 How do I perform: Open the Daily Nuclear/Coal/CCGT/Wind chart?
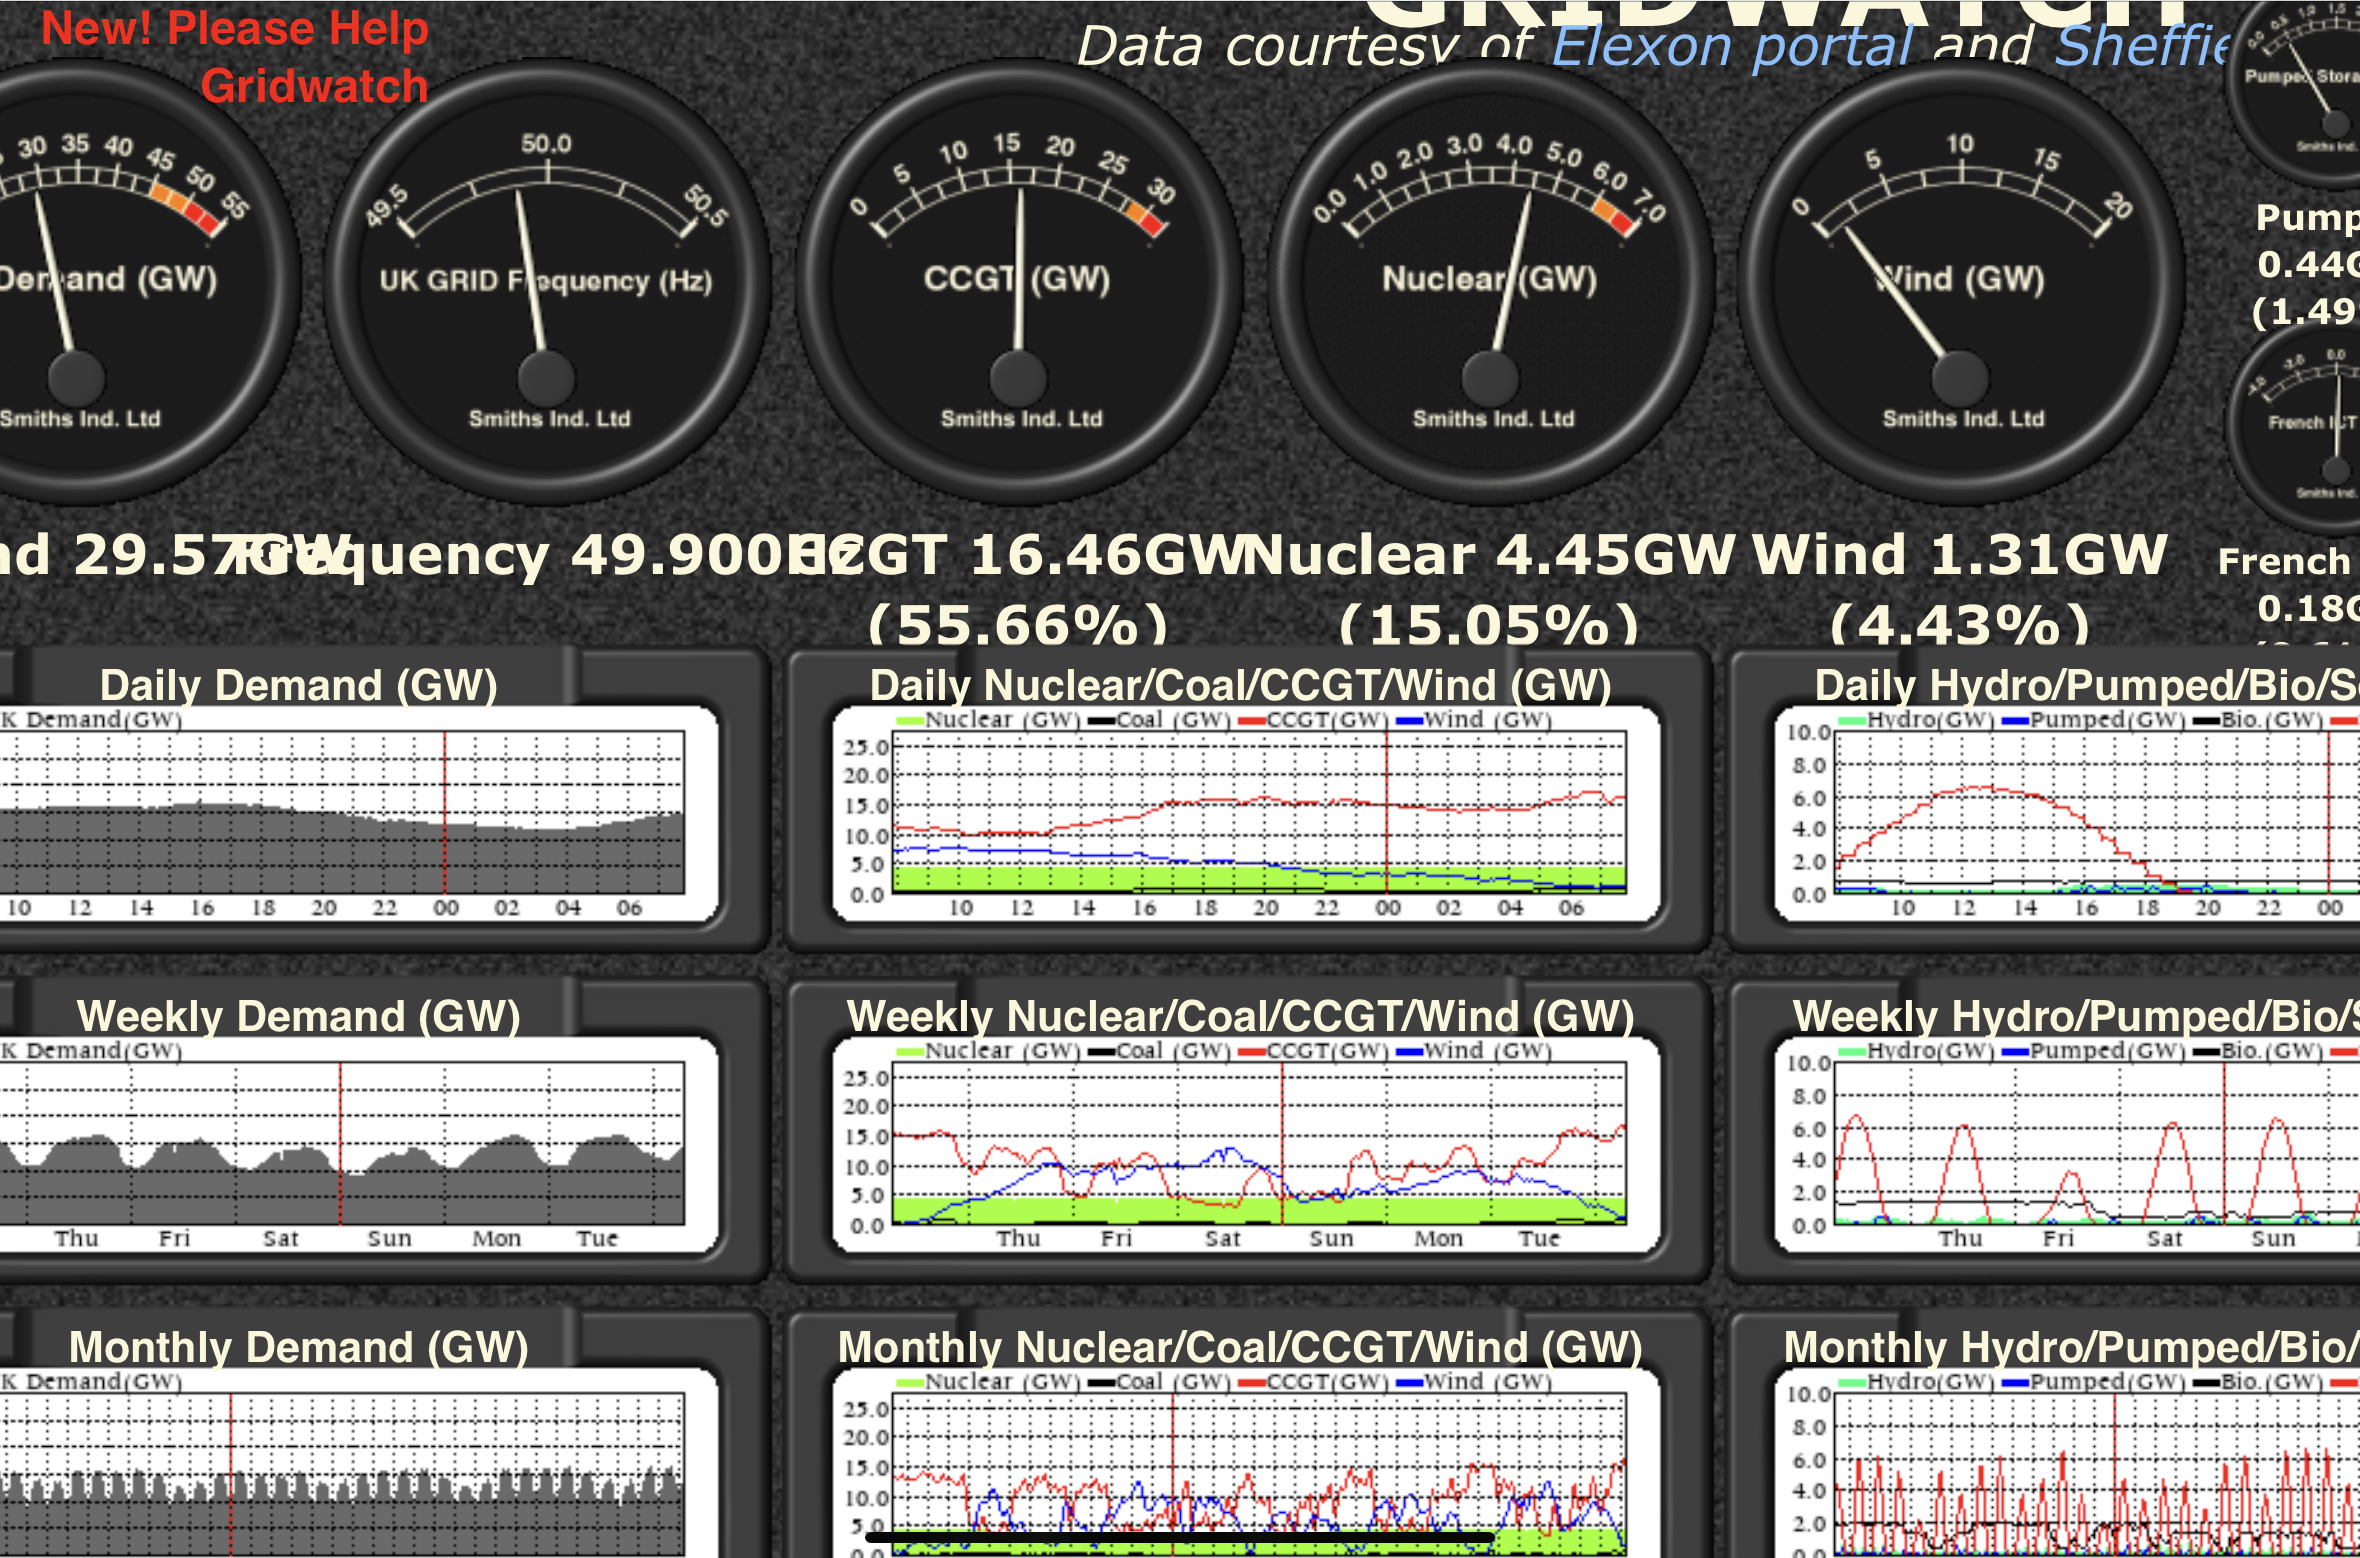pos(1246,814)
